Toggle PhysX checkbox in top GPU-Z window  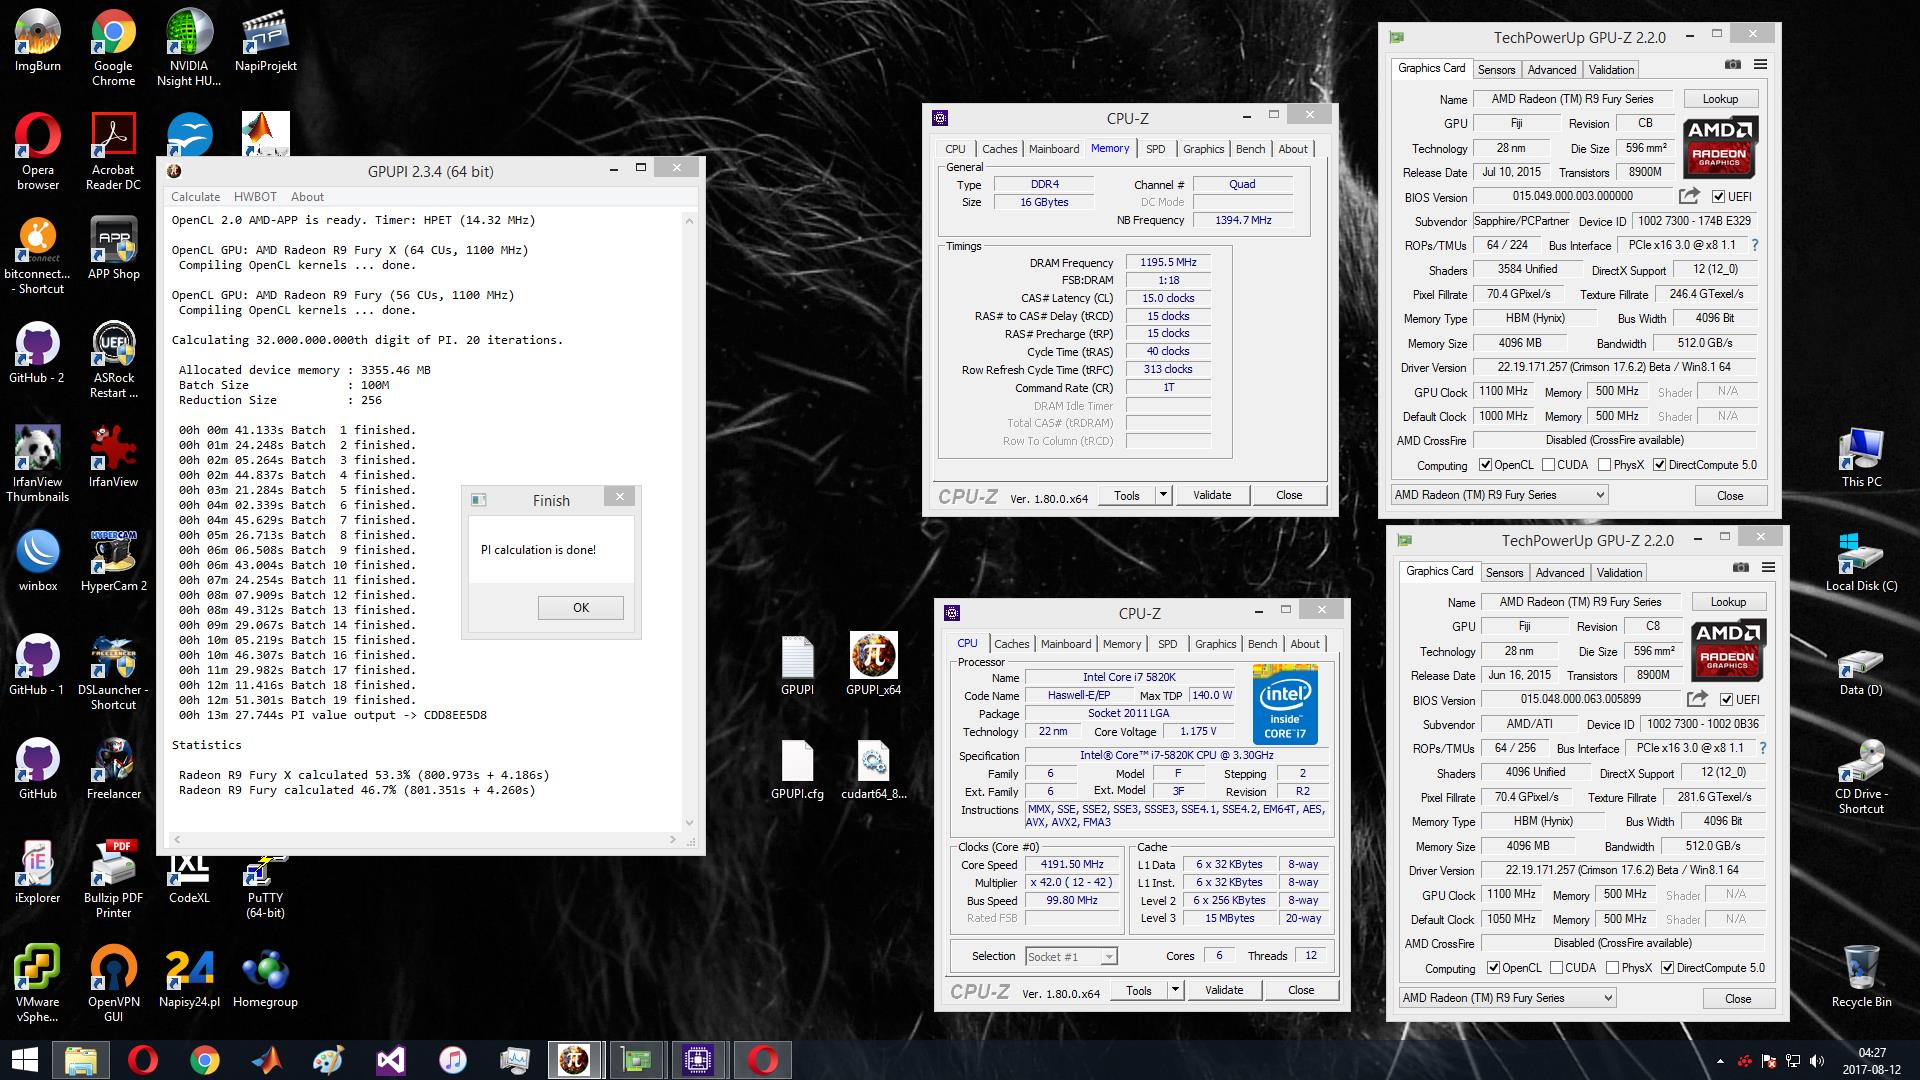click(x=1604, y=464)
